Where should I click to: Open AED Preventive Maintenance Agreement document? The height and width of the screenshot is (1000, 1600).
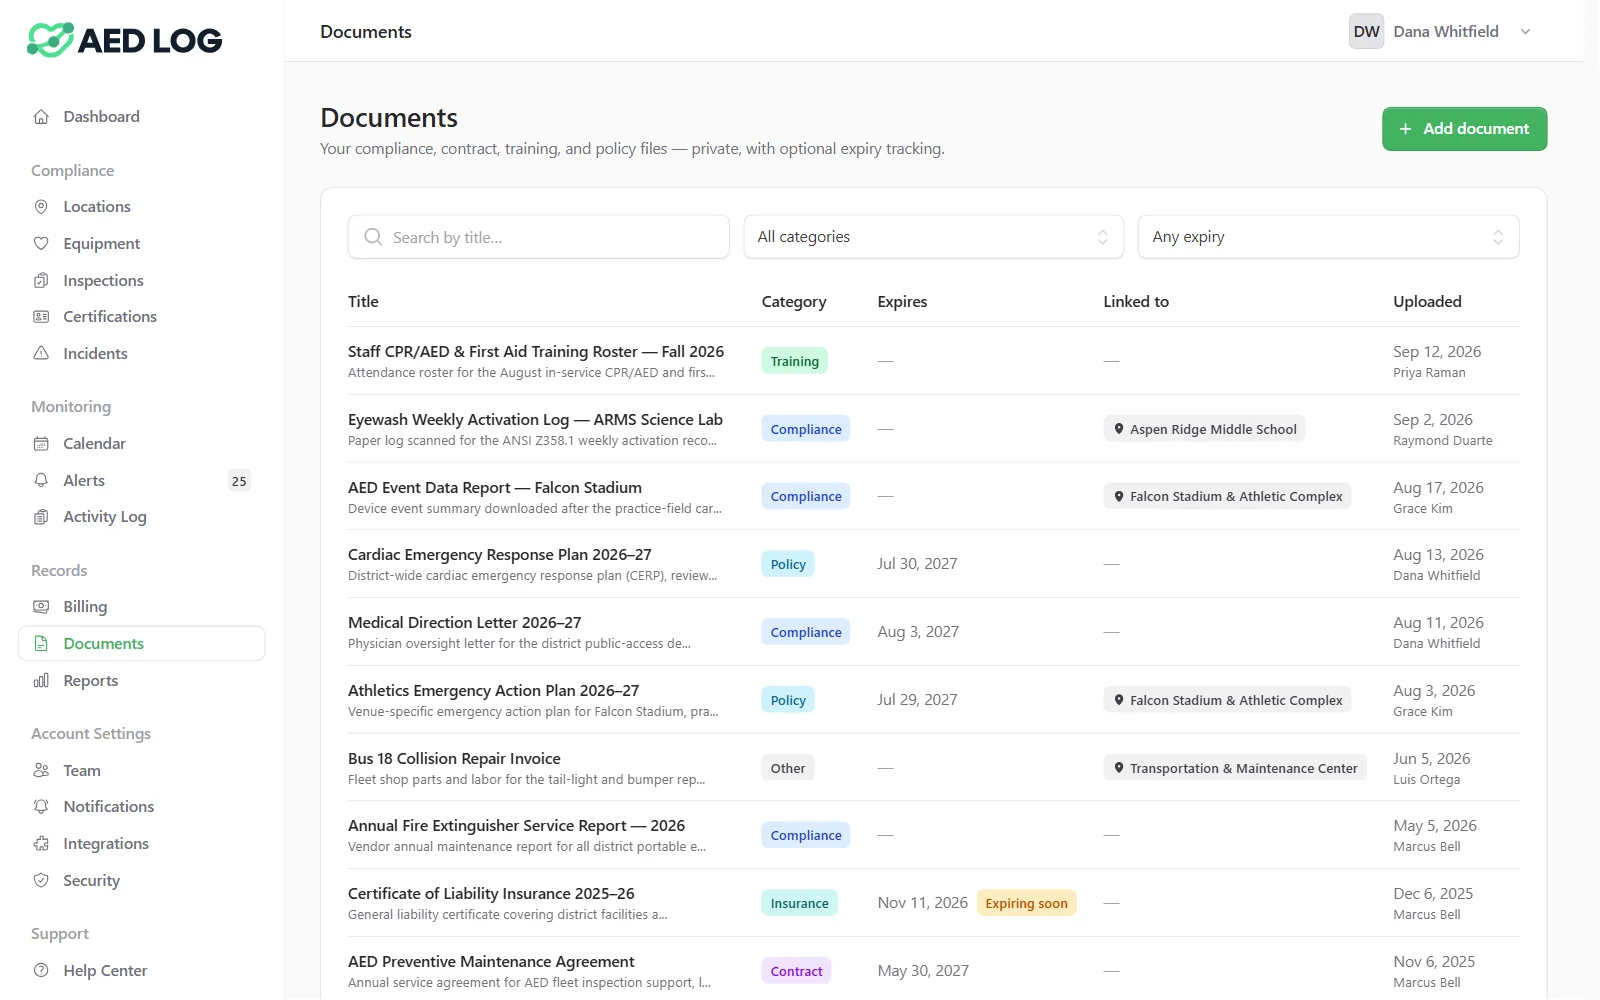(x=491, y=962)
